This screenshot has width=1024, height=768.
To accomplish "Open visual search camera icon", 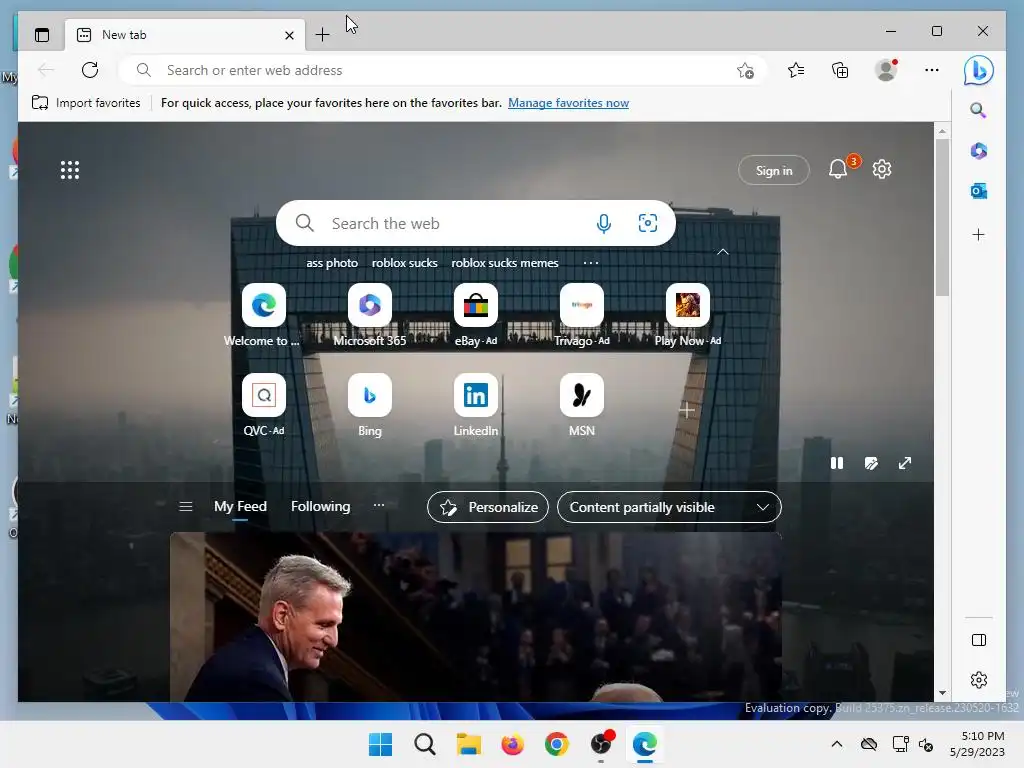I will click(647, 223).
